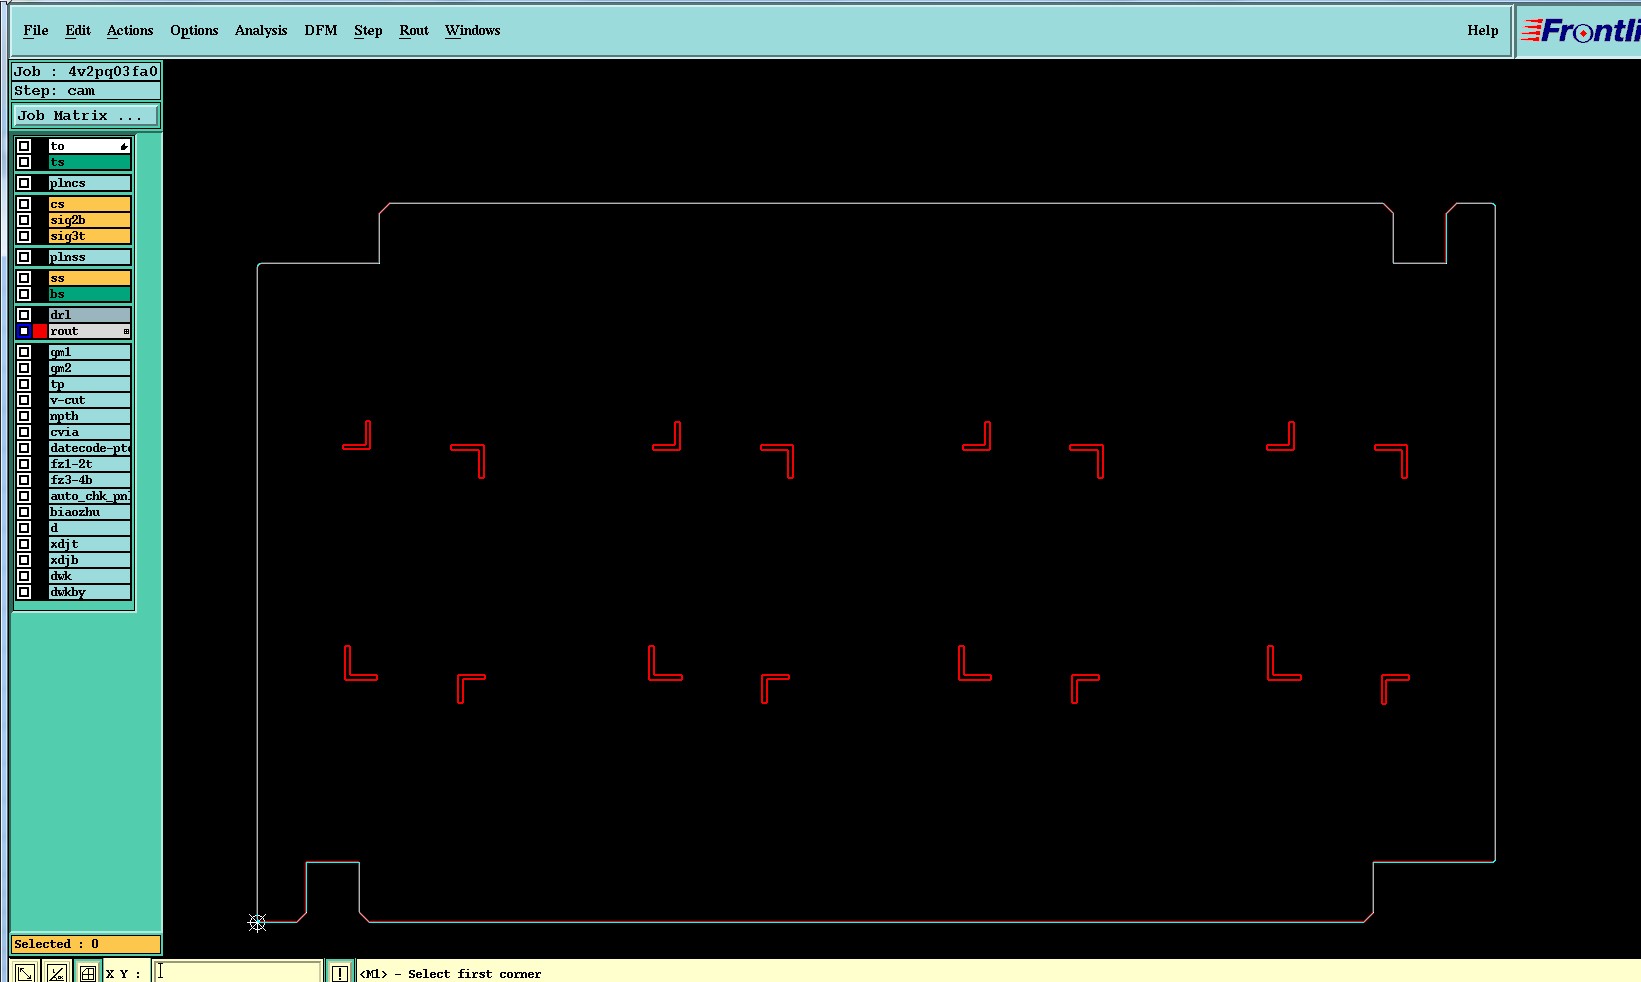The height and width of the screenshot is (982, 1641).
Task: Select the datecode-pt layer name
Action: click(x=90, y=448)
